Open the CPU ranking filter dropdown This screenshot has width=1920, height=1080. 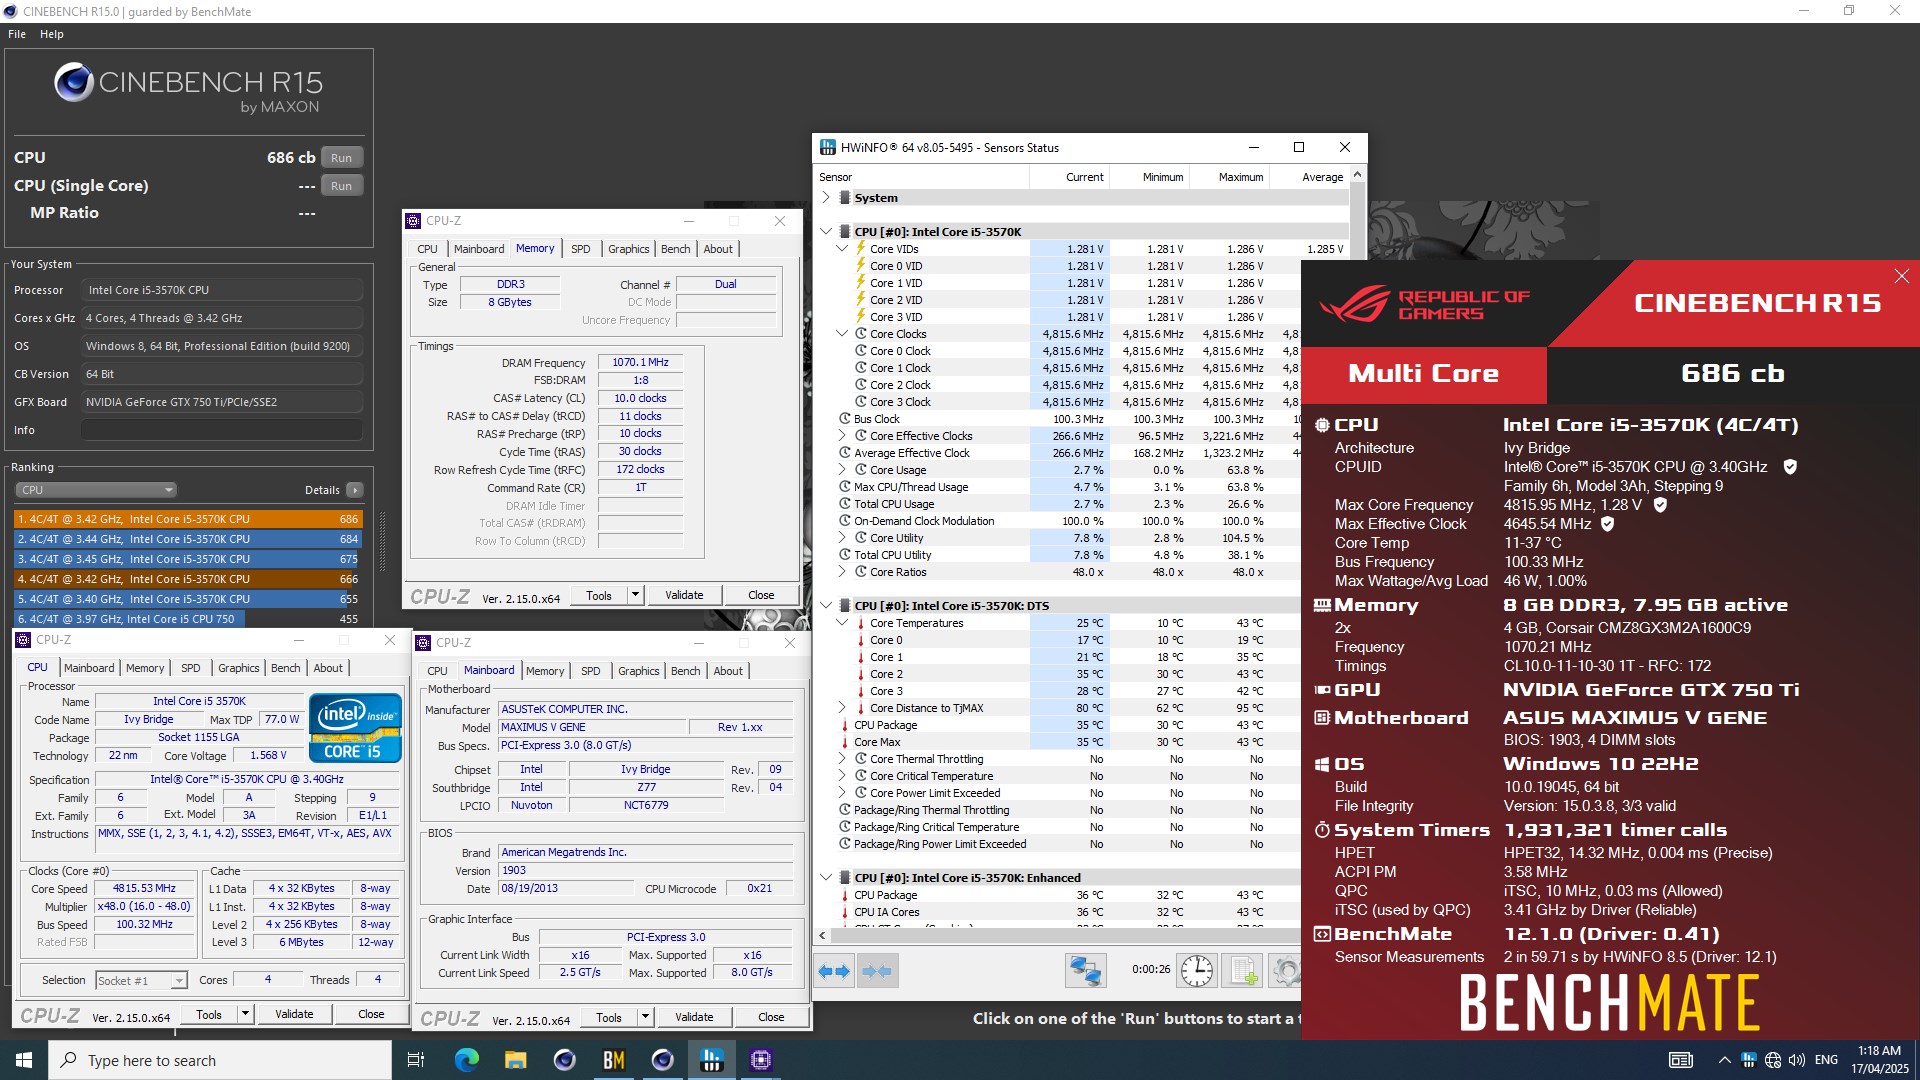point(96,490)
